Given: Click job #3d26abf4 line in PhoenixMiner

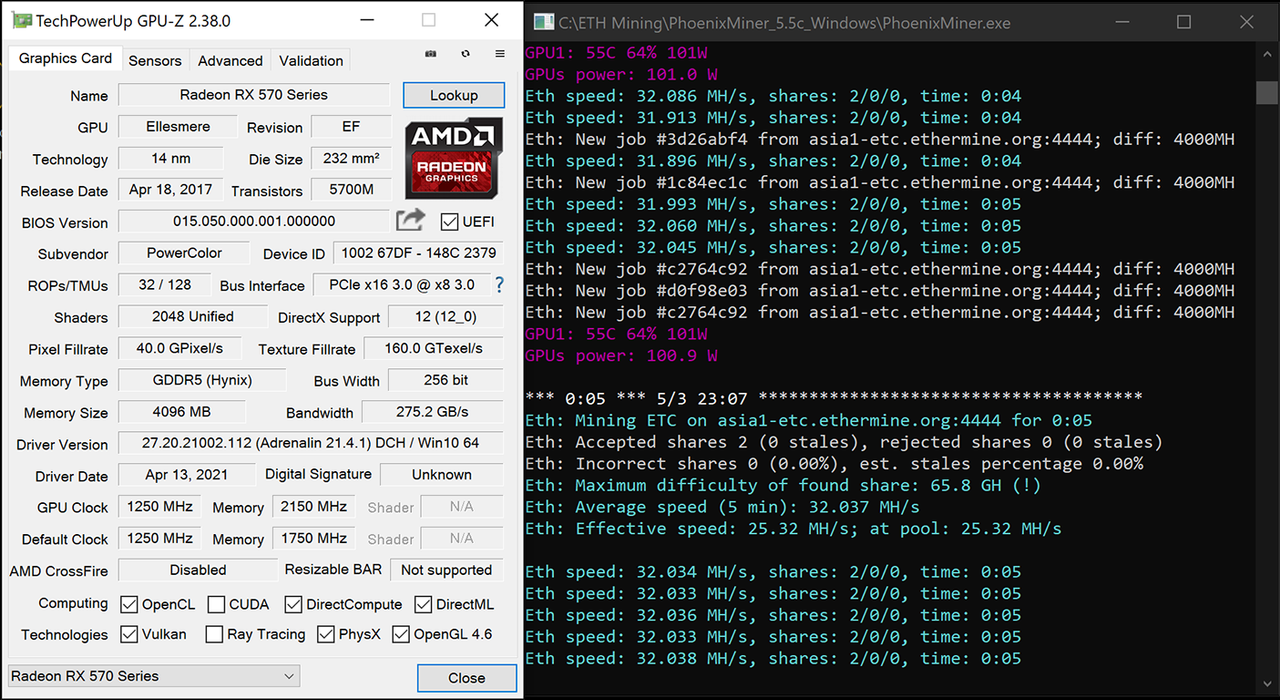Looking at the screenshot, I should [880, 139].
